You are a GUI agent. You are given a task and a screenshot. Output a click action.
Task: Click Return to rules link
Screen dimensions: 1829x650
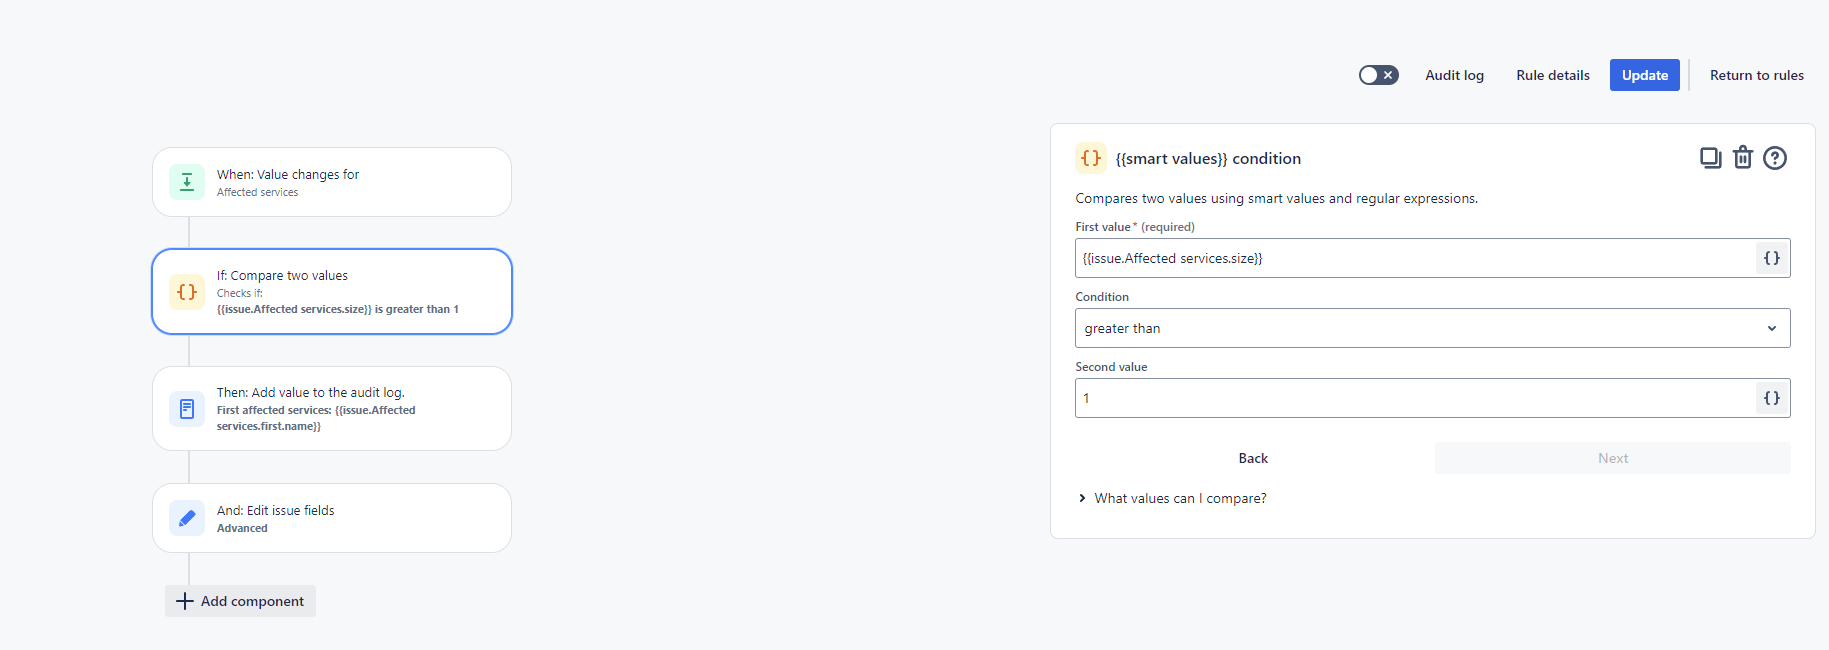1756,75
